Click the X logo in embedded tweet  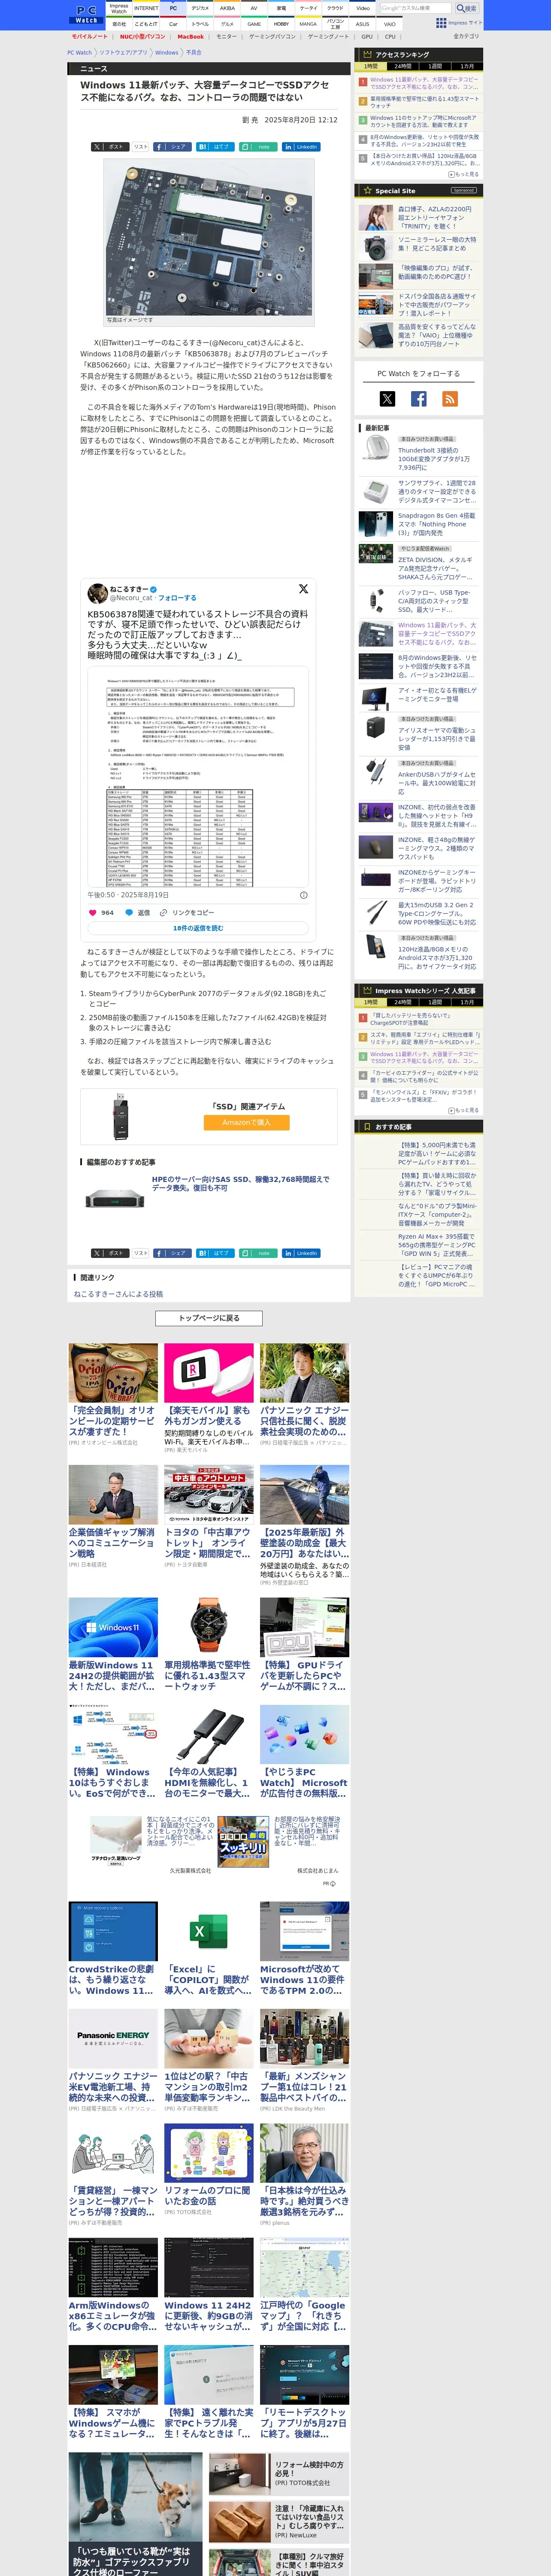303,589
